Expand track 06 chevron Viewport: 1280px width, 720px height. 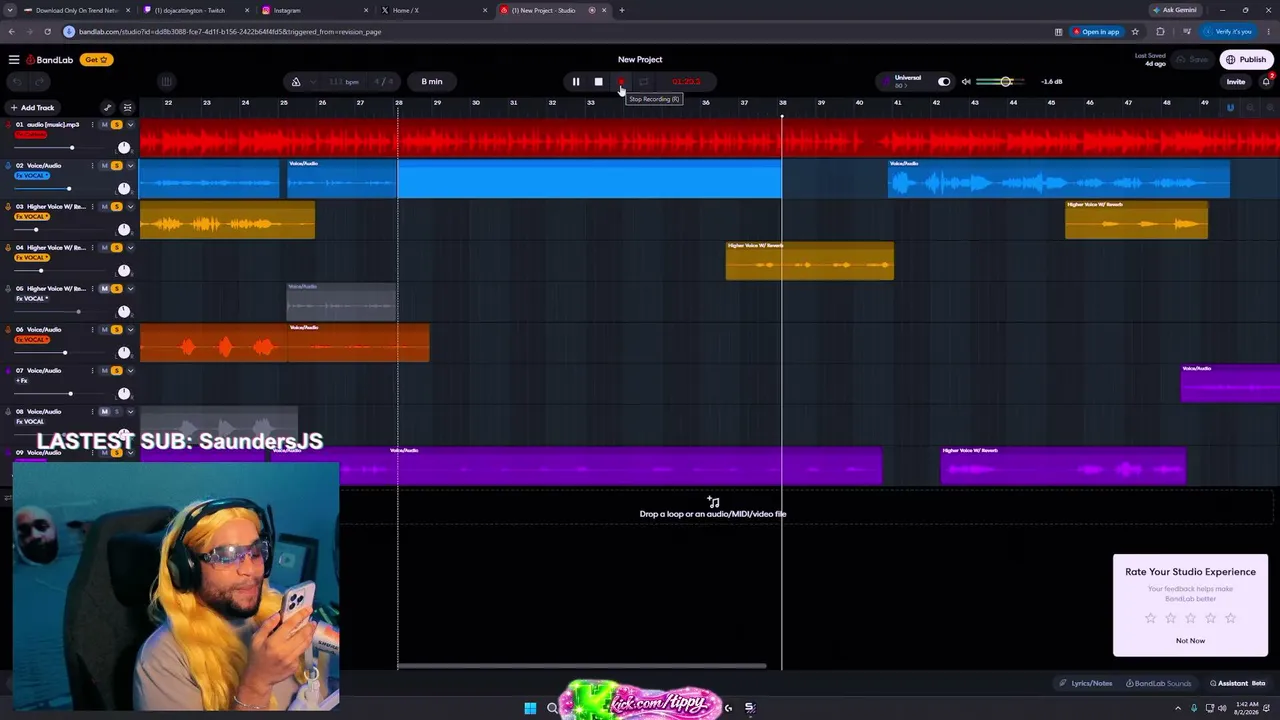(130, 330)
